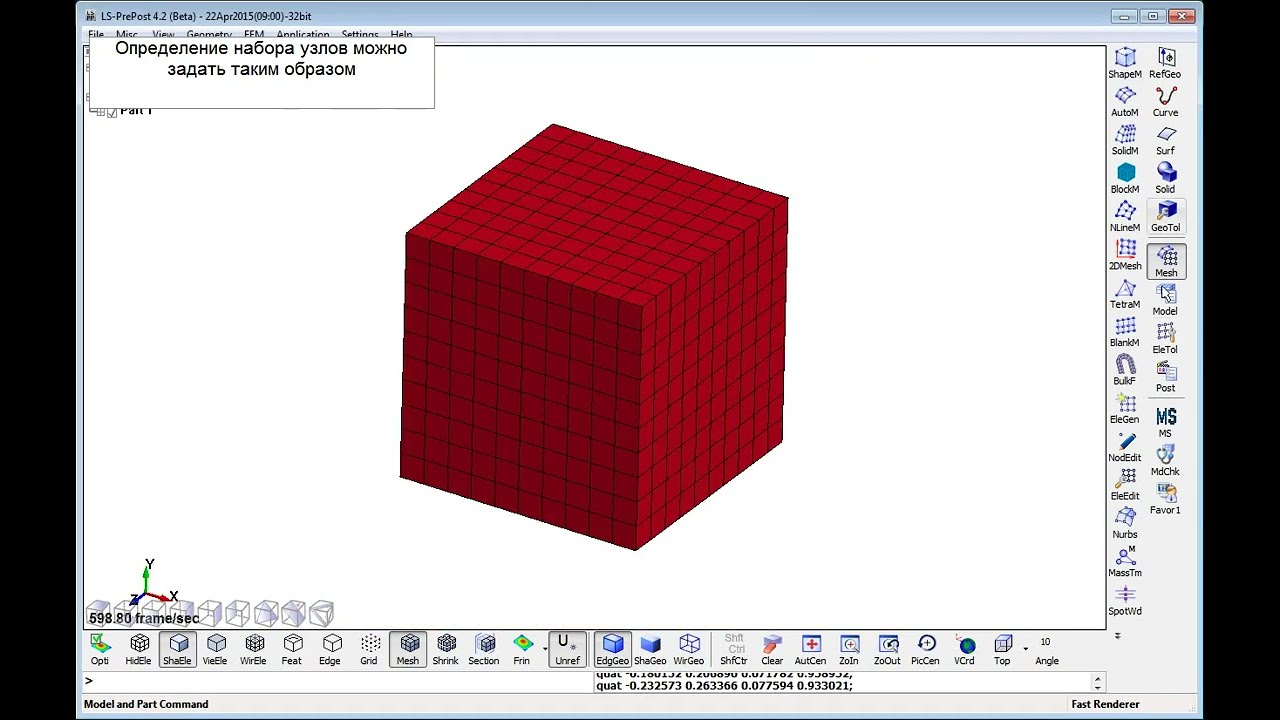The image size is (1280, 720).
Task: Set the view to Top
Action: 1003,650
